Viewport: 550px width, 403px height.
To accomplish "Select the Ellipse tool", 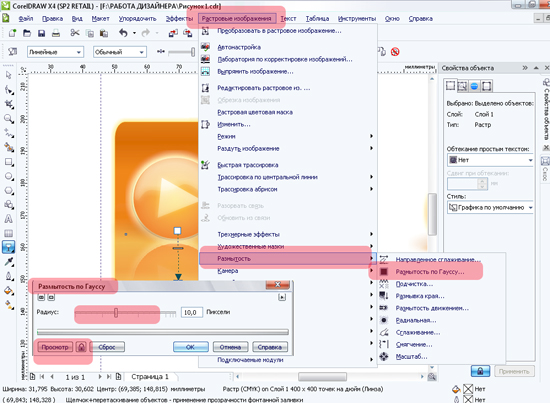I will coord(9,176).
